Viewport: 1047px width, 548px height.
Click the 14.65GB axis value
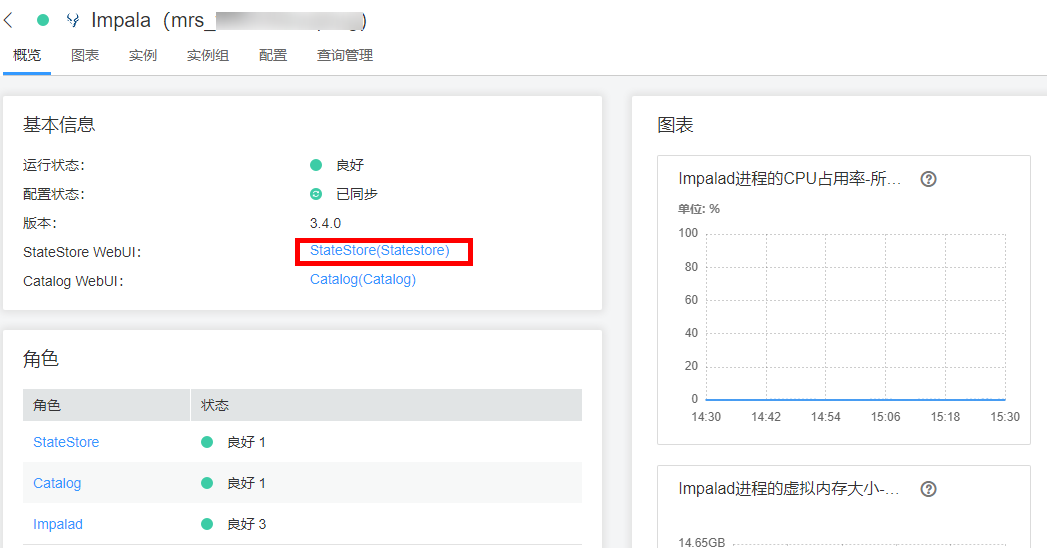[x=702, y=543]
